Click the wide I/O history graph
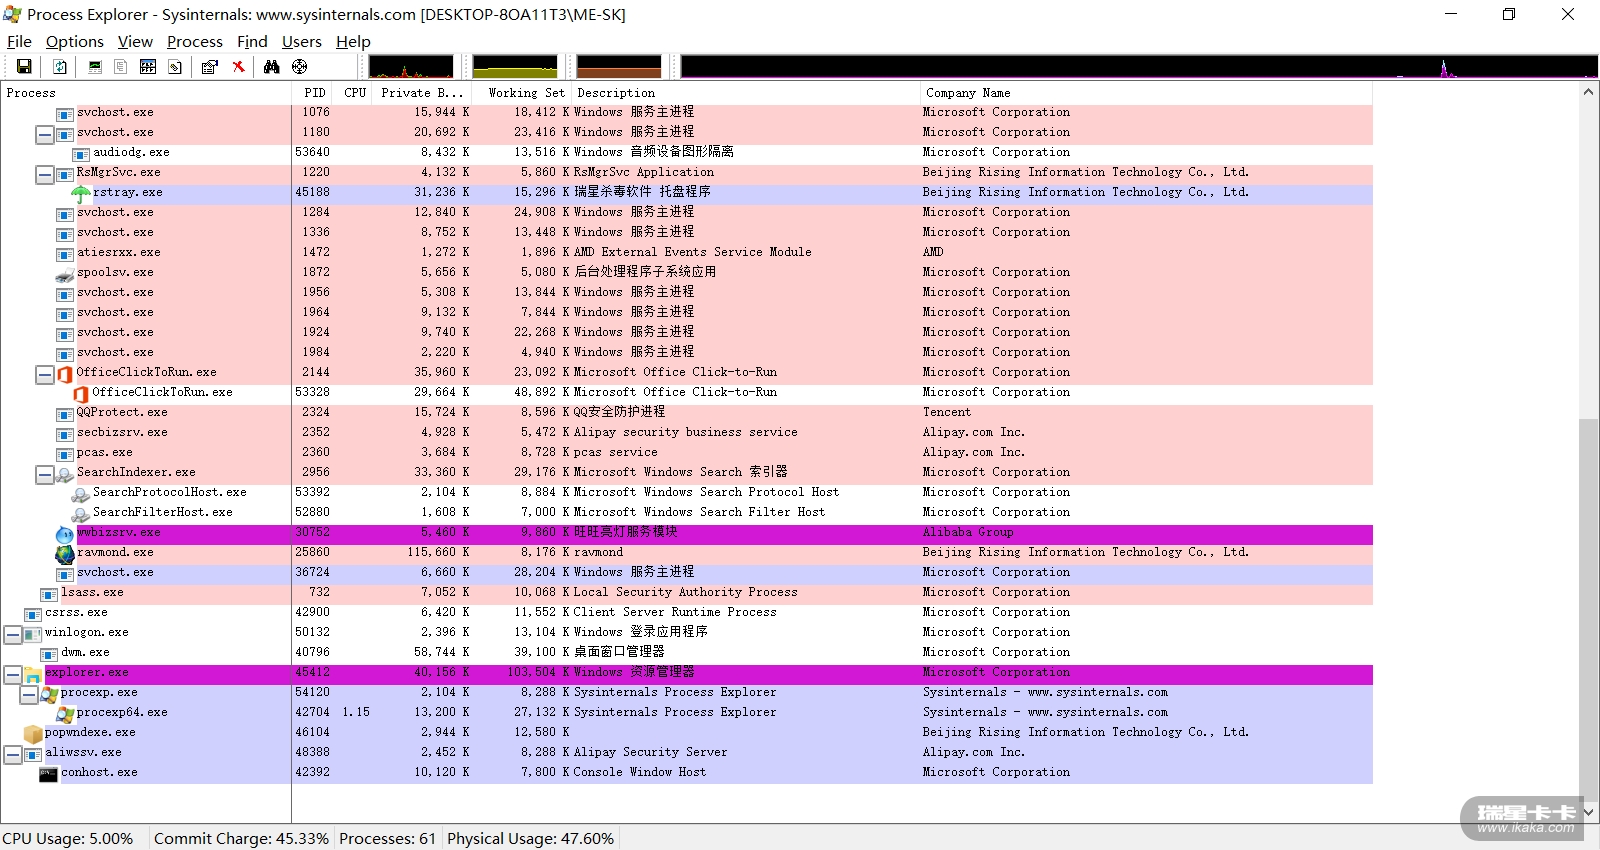1600x850 pixels. coord(1139,67)
